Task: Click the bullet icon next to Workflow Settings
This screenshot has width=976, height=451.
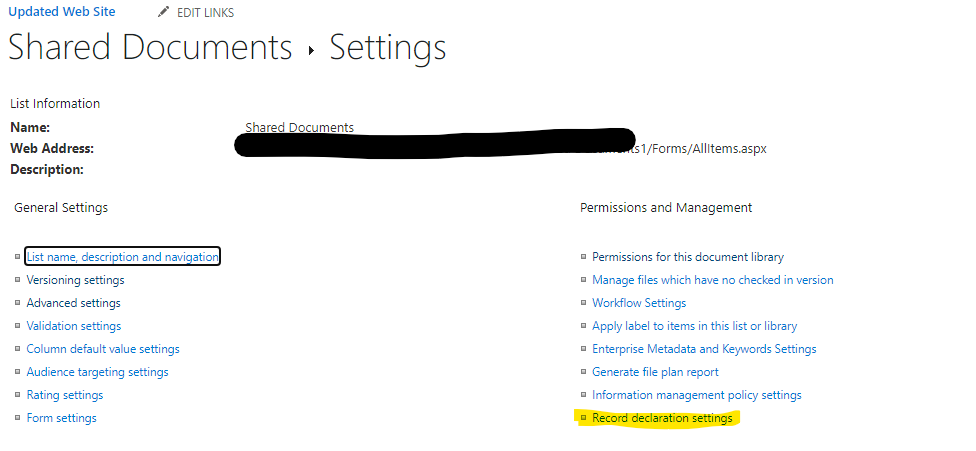Action: (583, 303)
